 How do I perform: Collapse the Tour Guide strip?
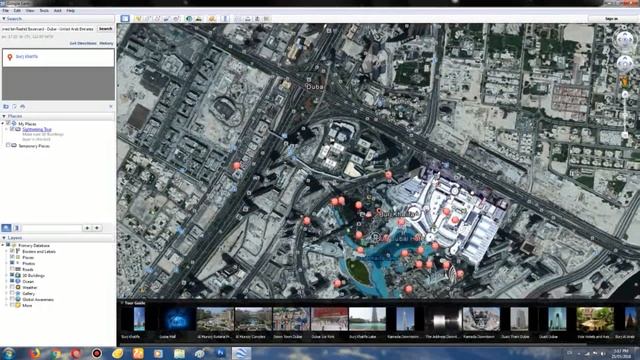(122, 303)
